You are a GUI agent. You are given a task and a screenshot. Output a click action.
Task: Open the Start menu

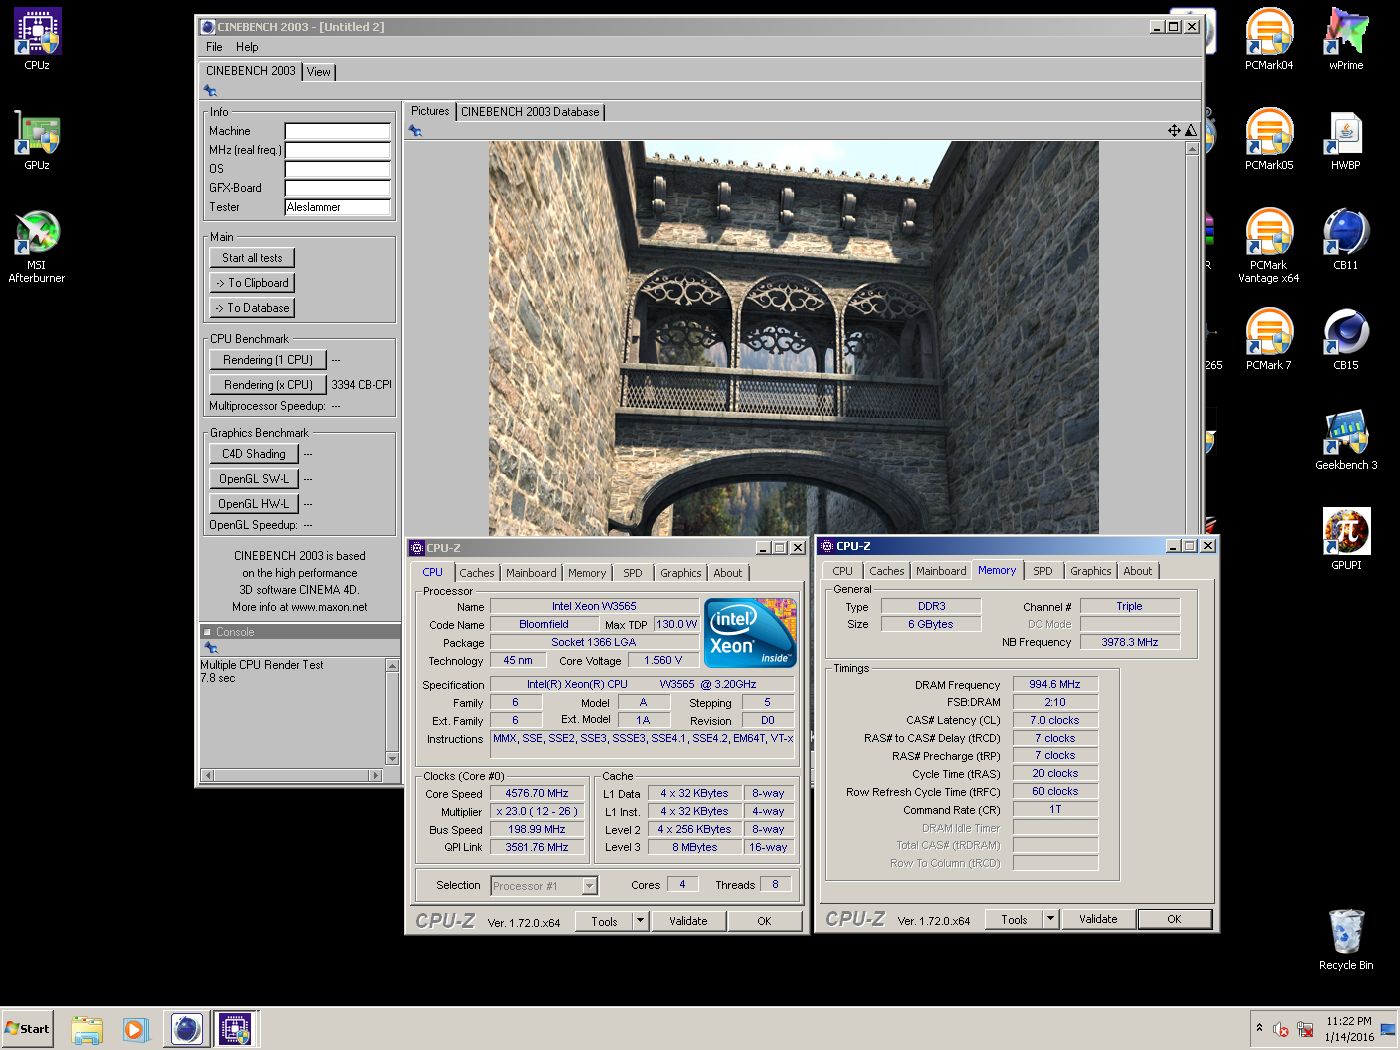click(x=28, y=1029)
